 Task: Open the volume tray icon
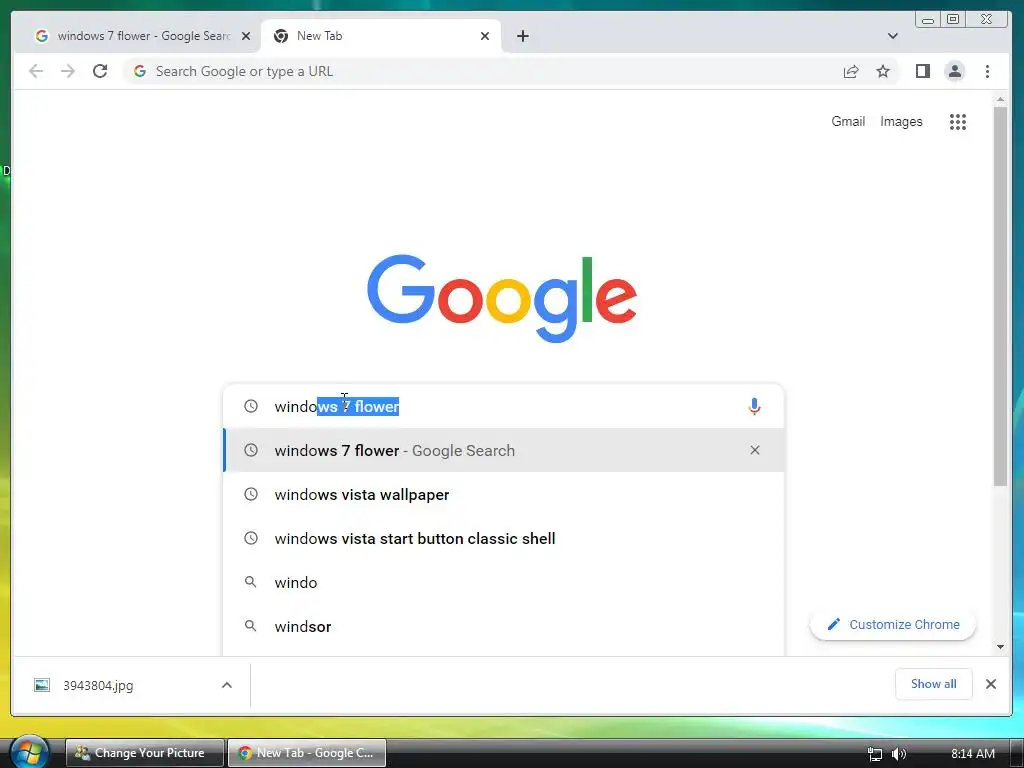tap(899, 754)
